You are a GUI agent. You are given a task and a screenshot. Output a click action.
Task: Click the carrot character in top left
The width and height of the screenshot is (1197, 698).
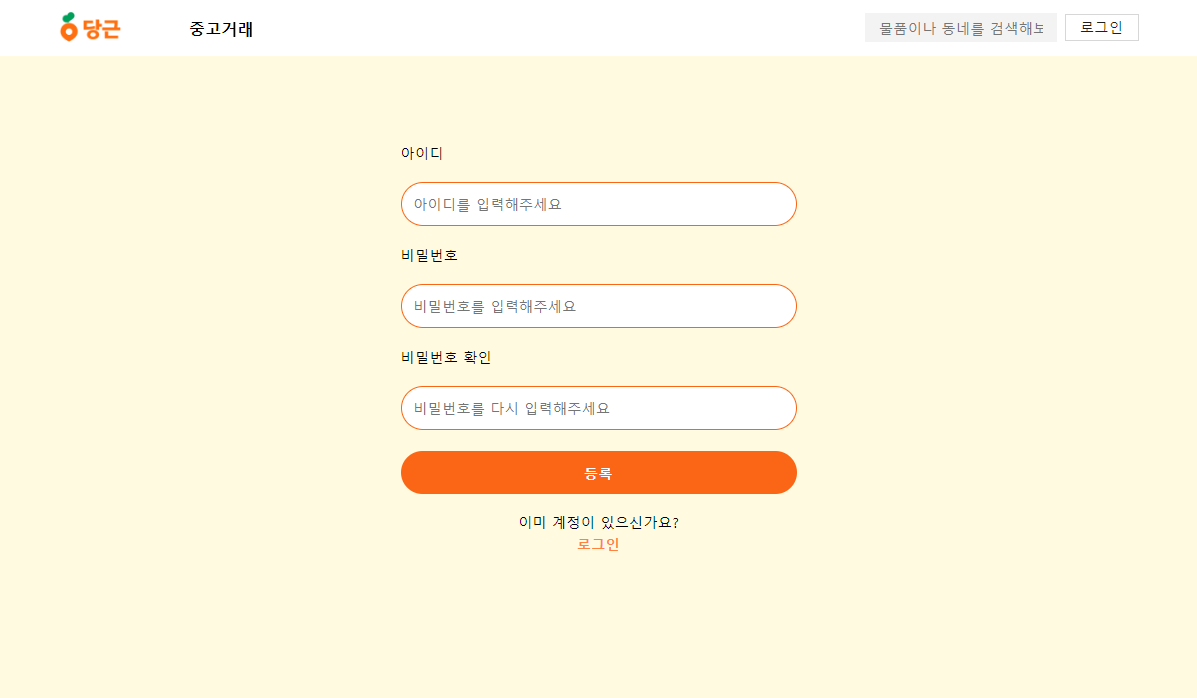point(68,27)
